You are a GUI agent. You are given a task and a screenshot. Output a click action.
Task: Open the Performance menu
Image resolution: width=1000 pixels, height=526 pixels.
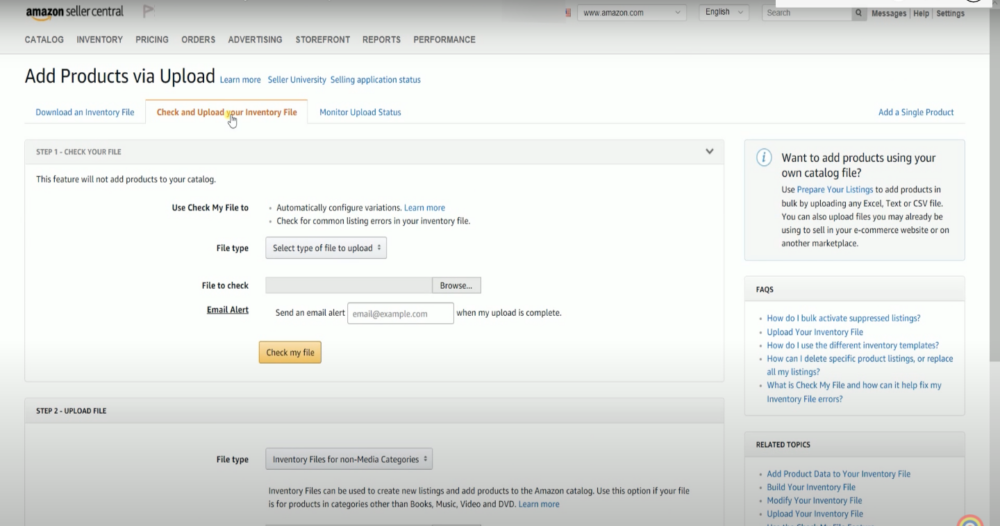pyautogui.click(x=445, y=40)
